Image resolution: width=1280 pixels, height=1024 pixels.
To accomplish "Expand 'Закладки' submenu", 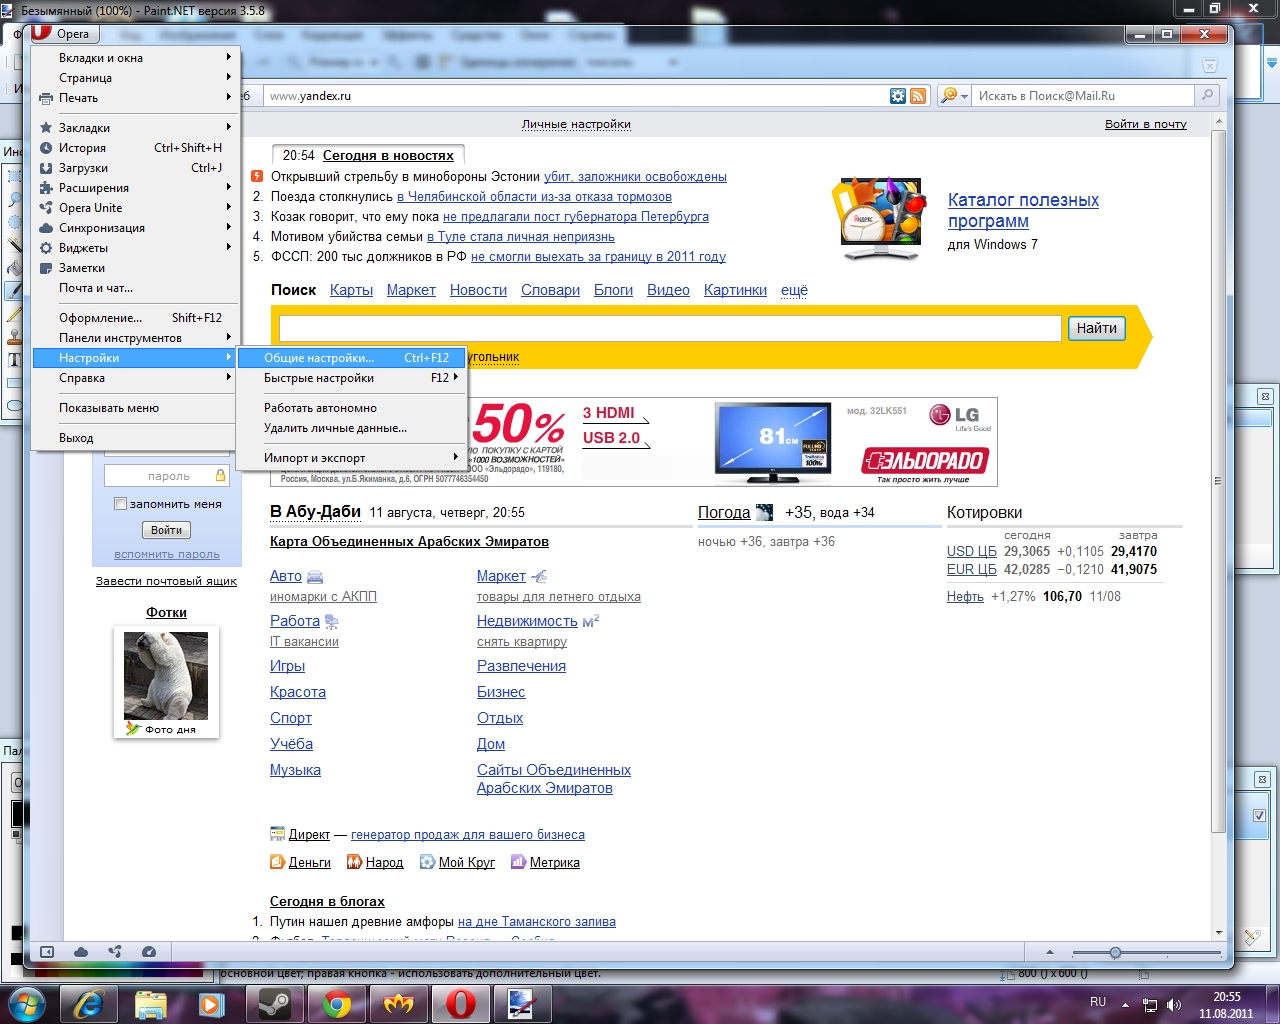I will 136,128.
